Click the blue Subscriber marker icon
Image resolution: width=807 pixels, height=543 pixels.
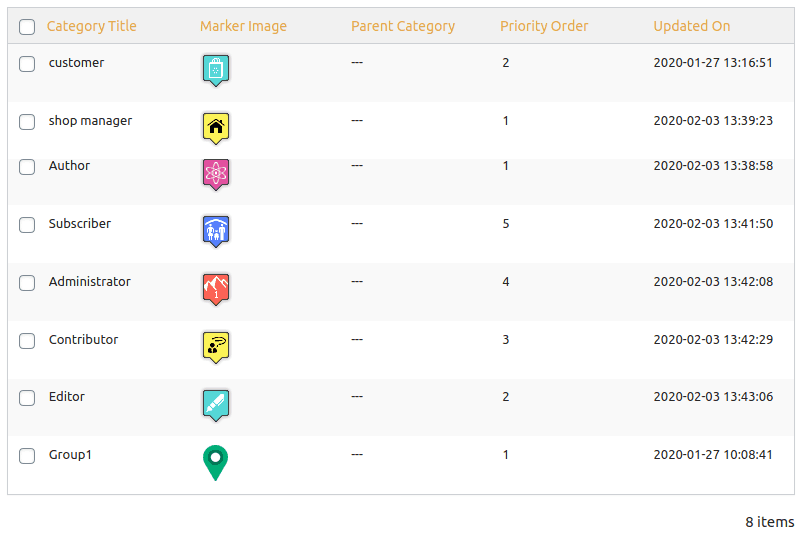tap(215, 231)
